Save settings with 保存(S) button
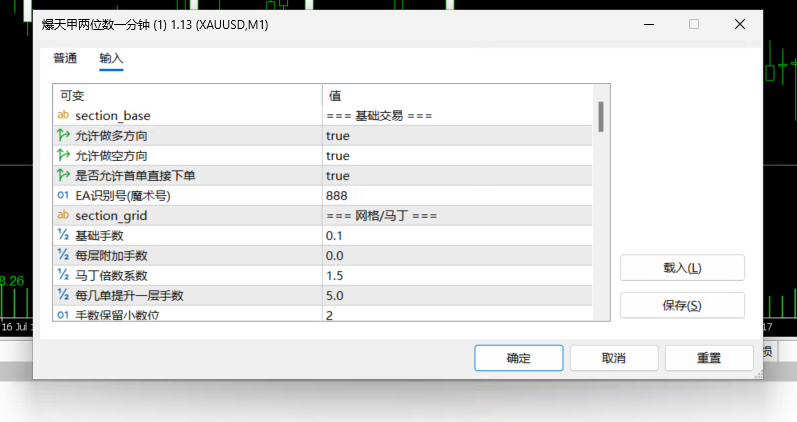 pos(682,305)
